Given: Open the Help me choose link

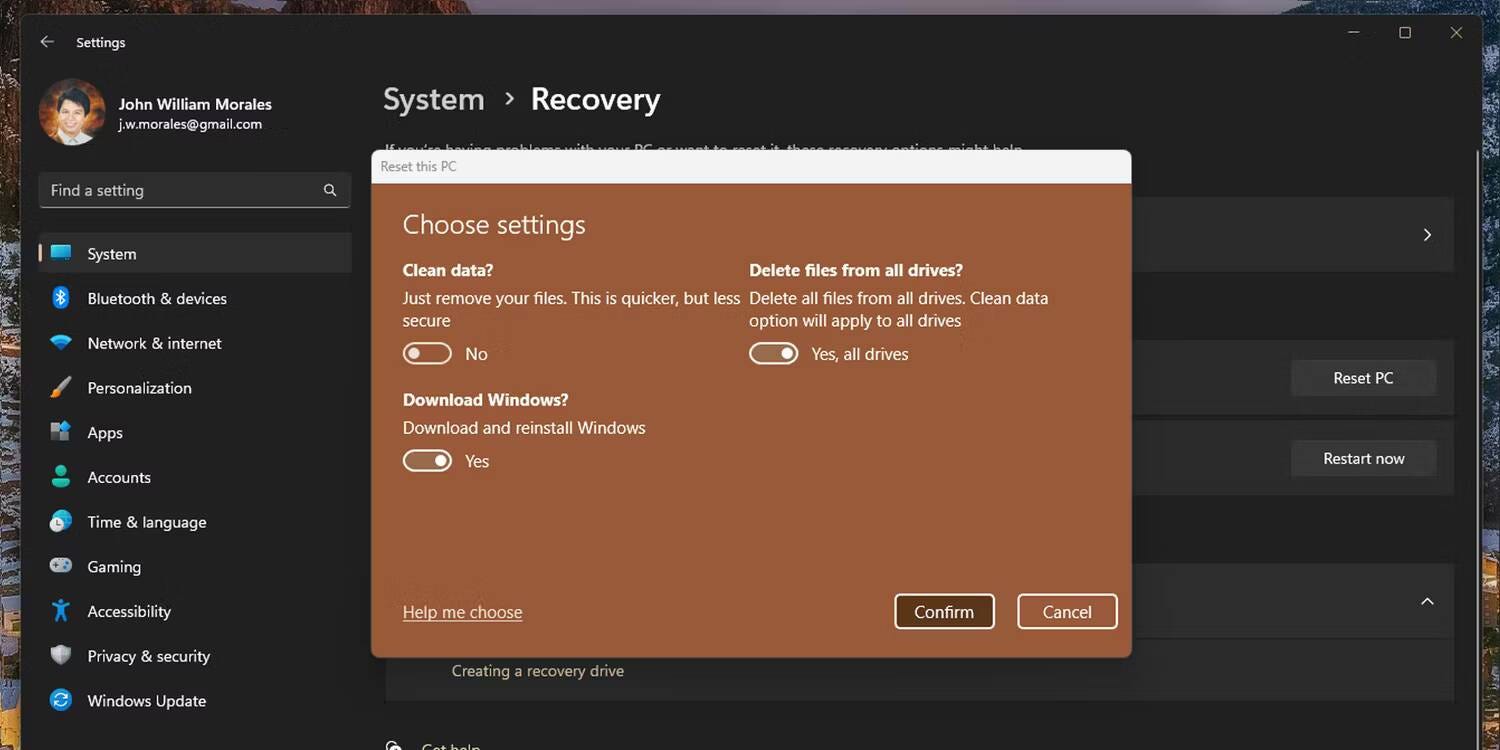Looking at the screenshot, I should tap(462, 612).
